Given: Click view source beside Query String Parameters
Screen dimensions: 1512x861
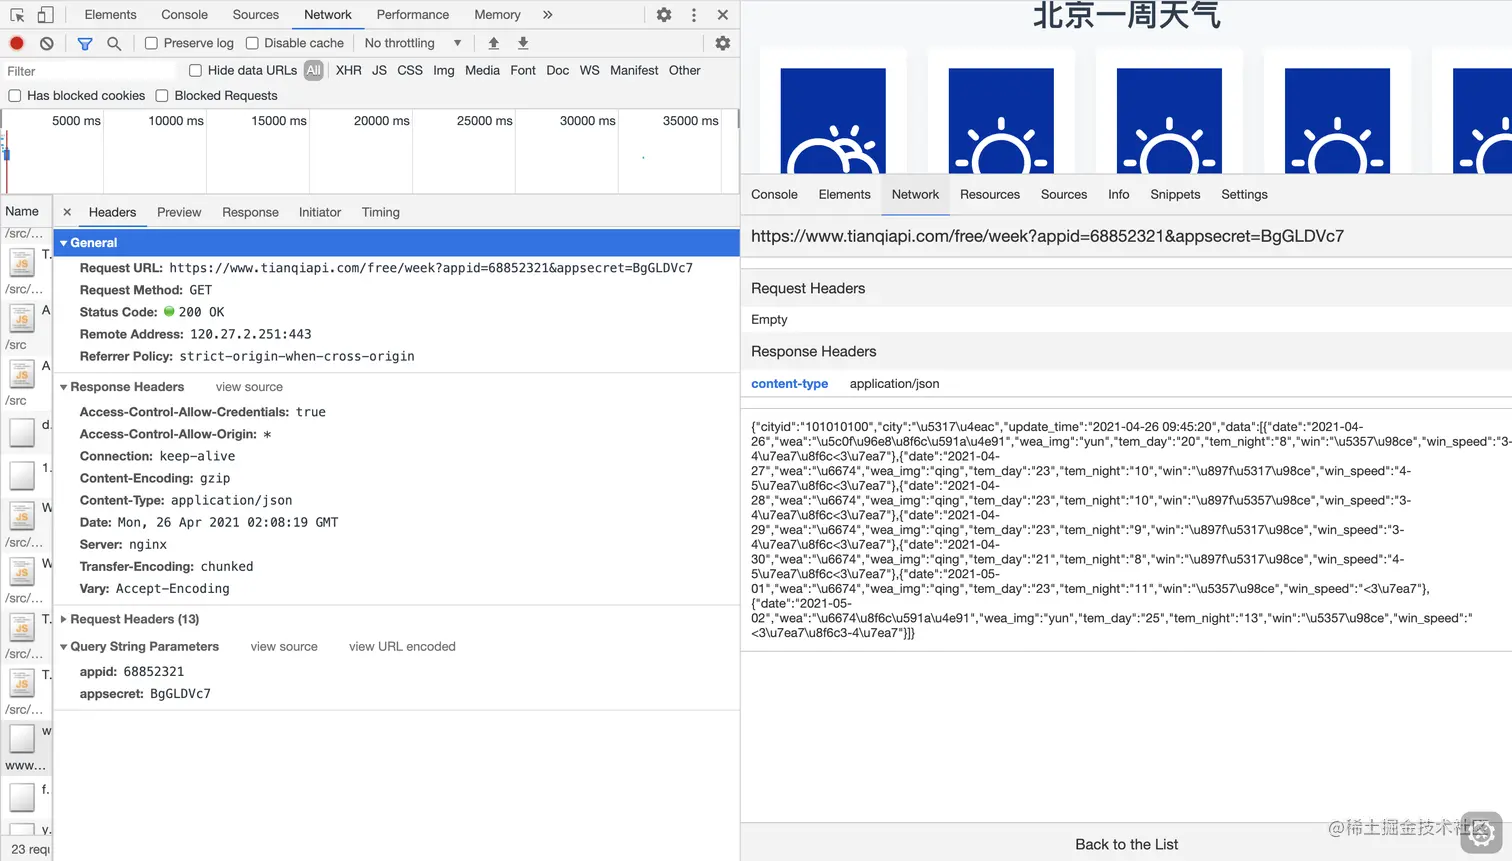Looking at the screenshot, I should tap(284, 647).
